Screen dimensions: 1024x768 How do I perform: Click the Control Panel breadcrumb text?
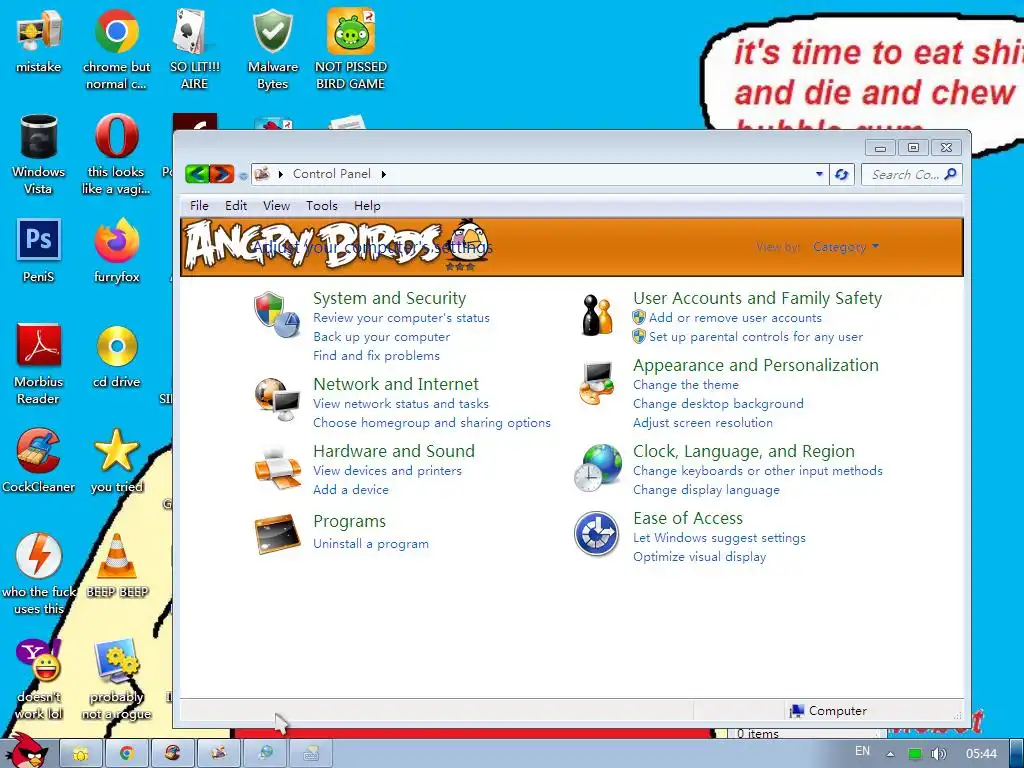[x=332, y=174]
